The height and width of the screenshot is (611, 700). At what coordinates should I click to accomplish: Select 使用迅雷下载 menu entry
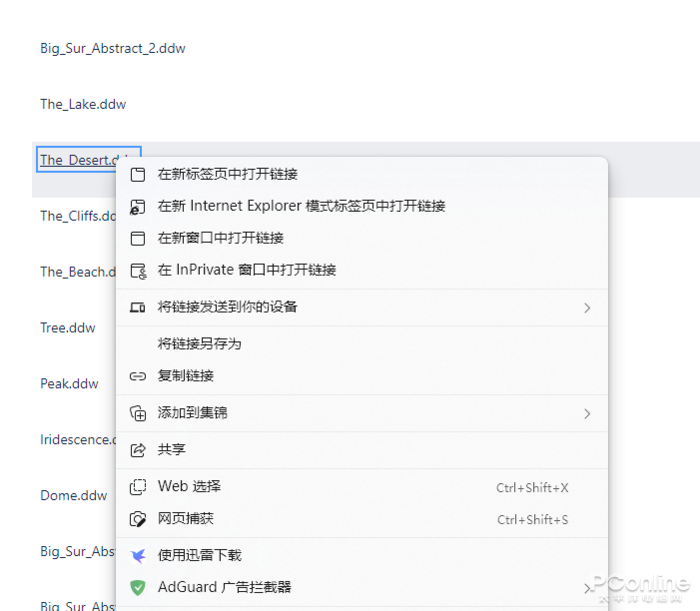click(x=200, y=556)
